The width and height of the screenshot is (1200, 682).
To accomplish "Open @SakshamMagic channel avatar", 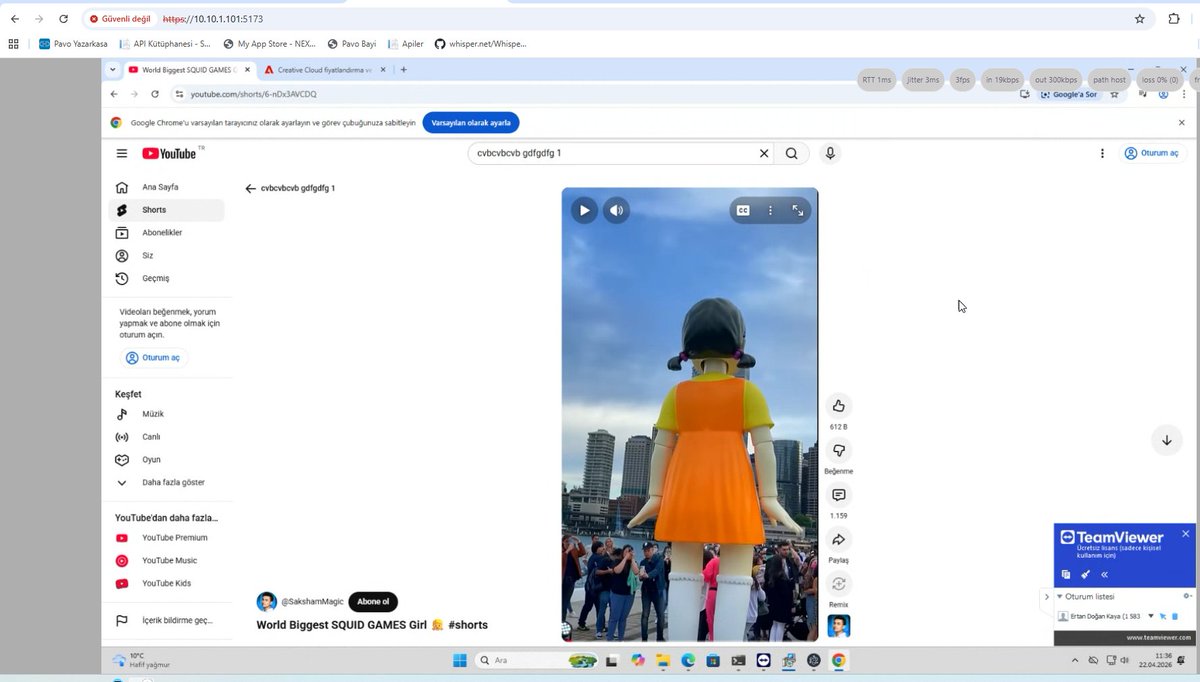I will point(266,601).
